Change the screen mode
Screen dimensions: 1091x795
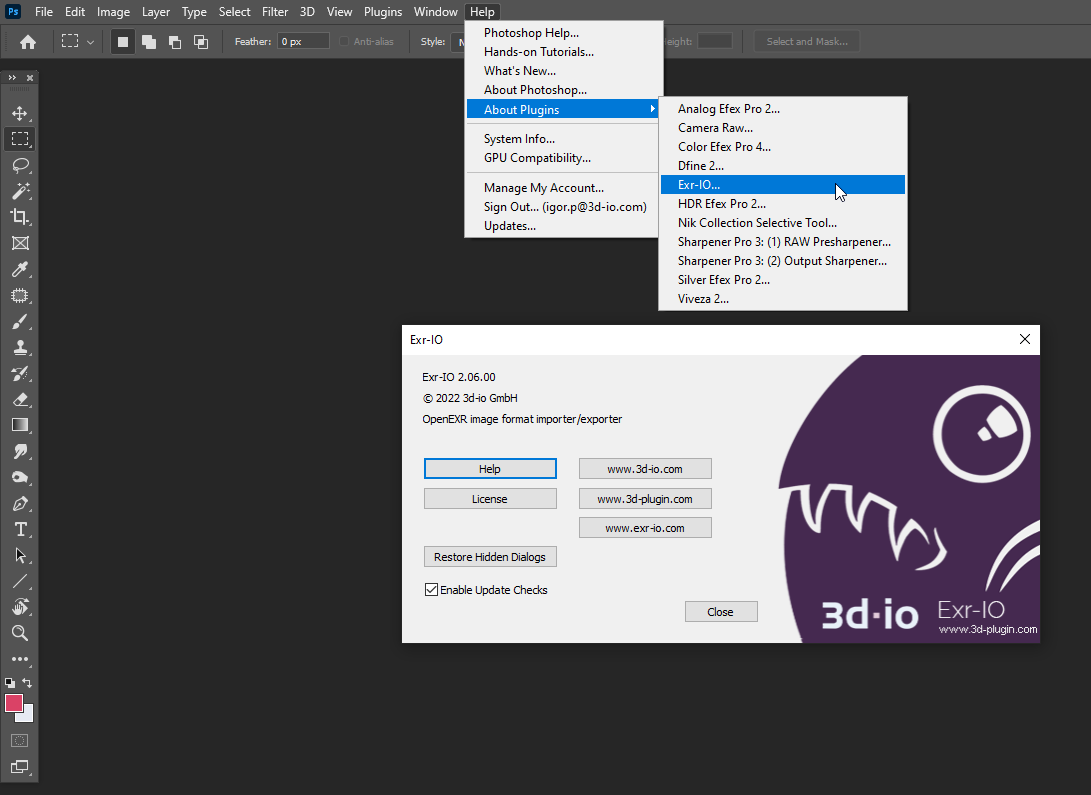pyautogui.click(x=19, y=767)
